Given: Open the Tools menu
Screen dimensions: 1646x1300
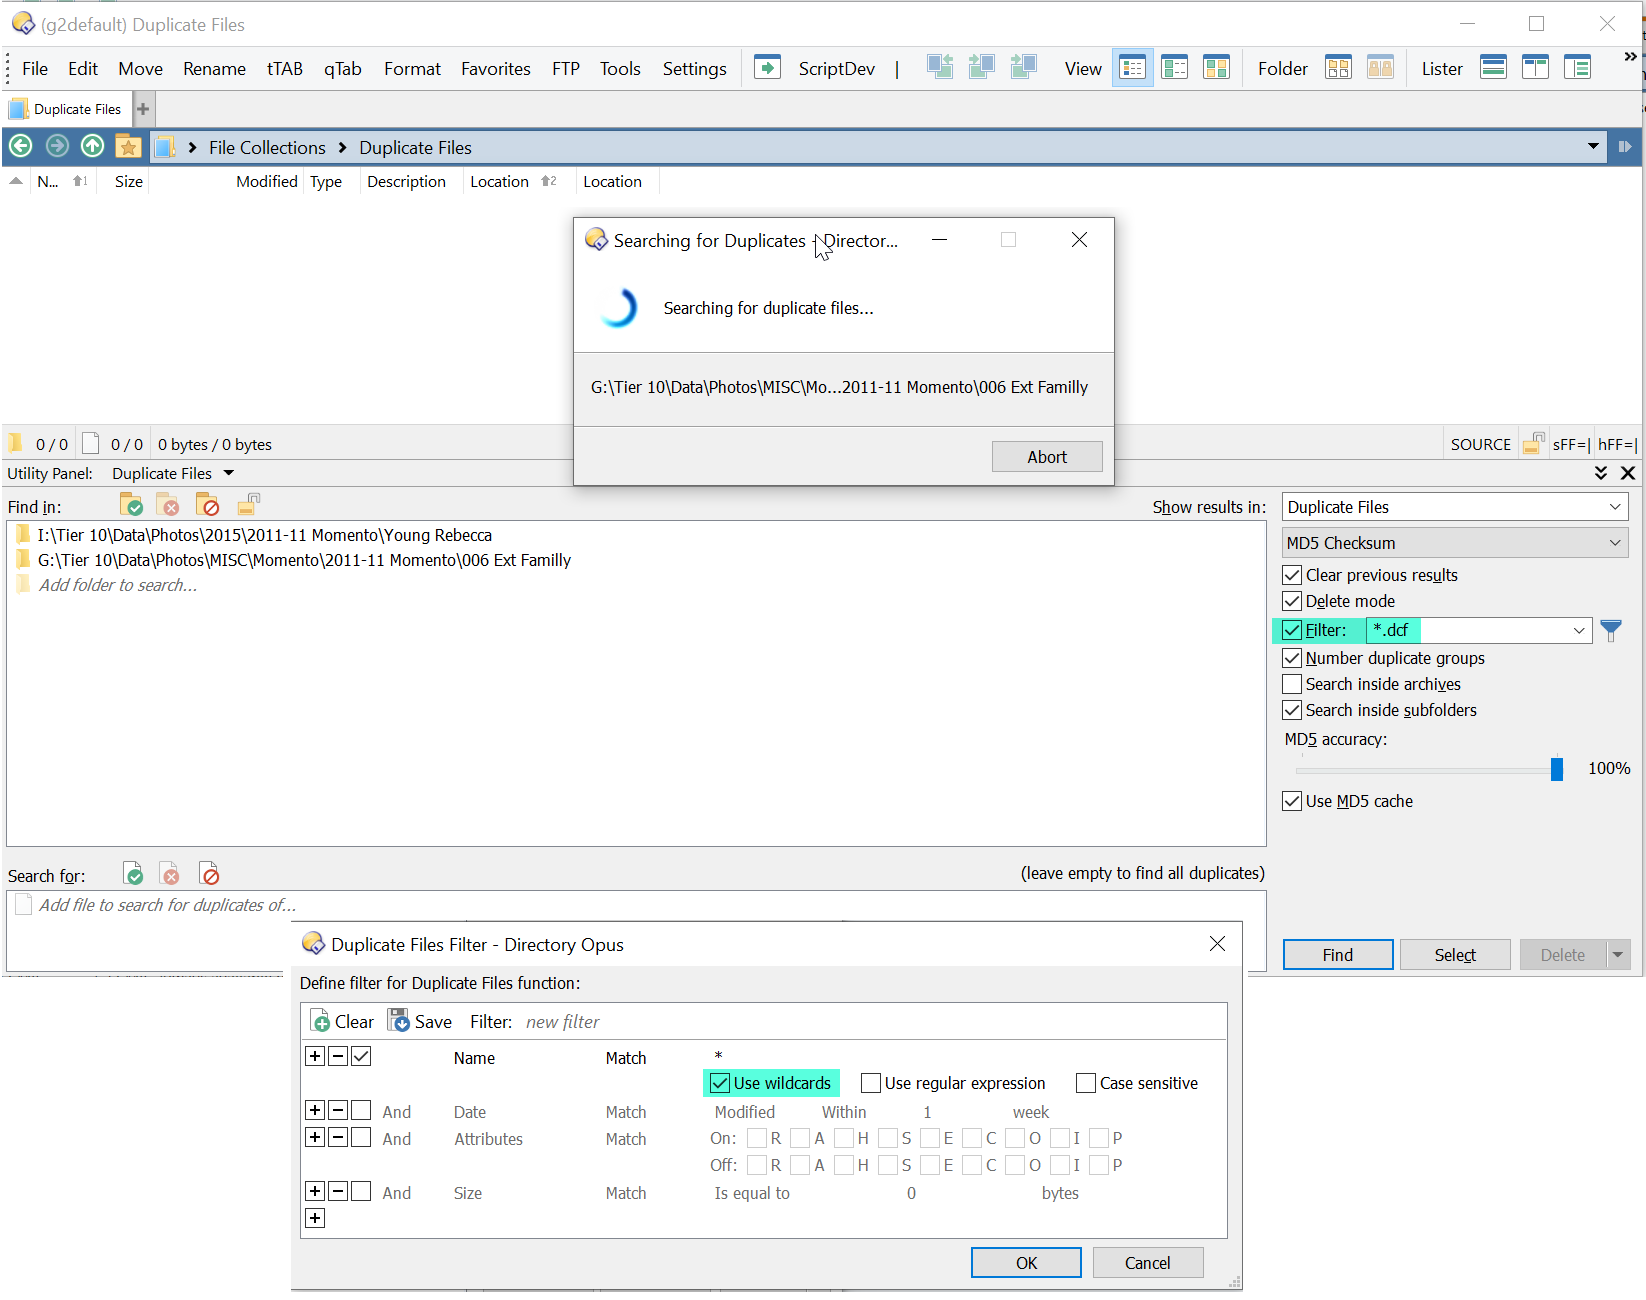Looking at the screenshot, I should [619, 68].
